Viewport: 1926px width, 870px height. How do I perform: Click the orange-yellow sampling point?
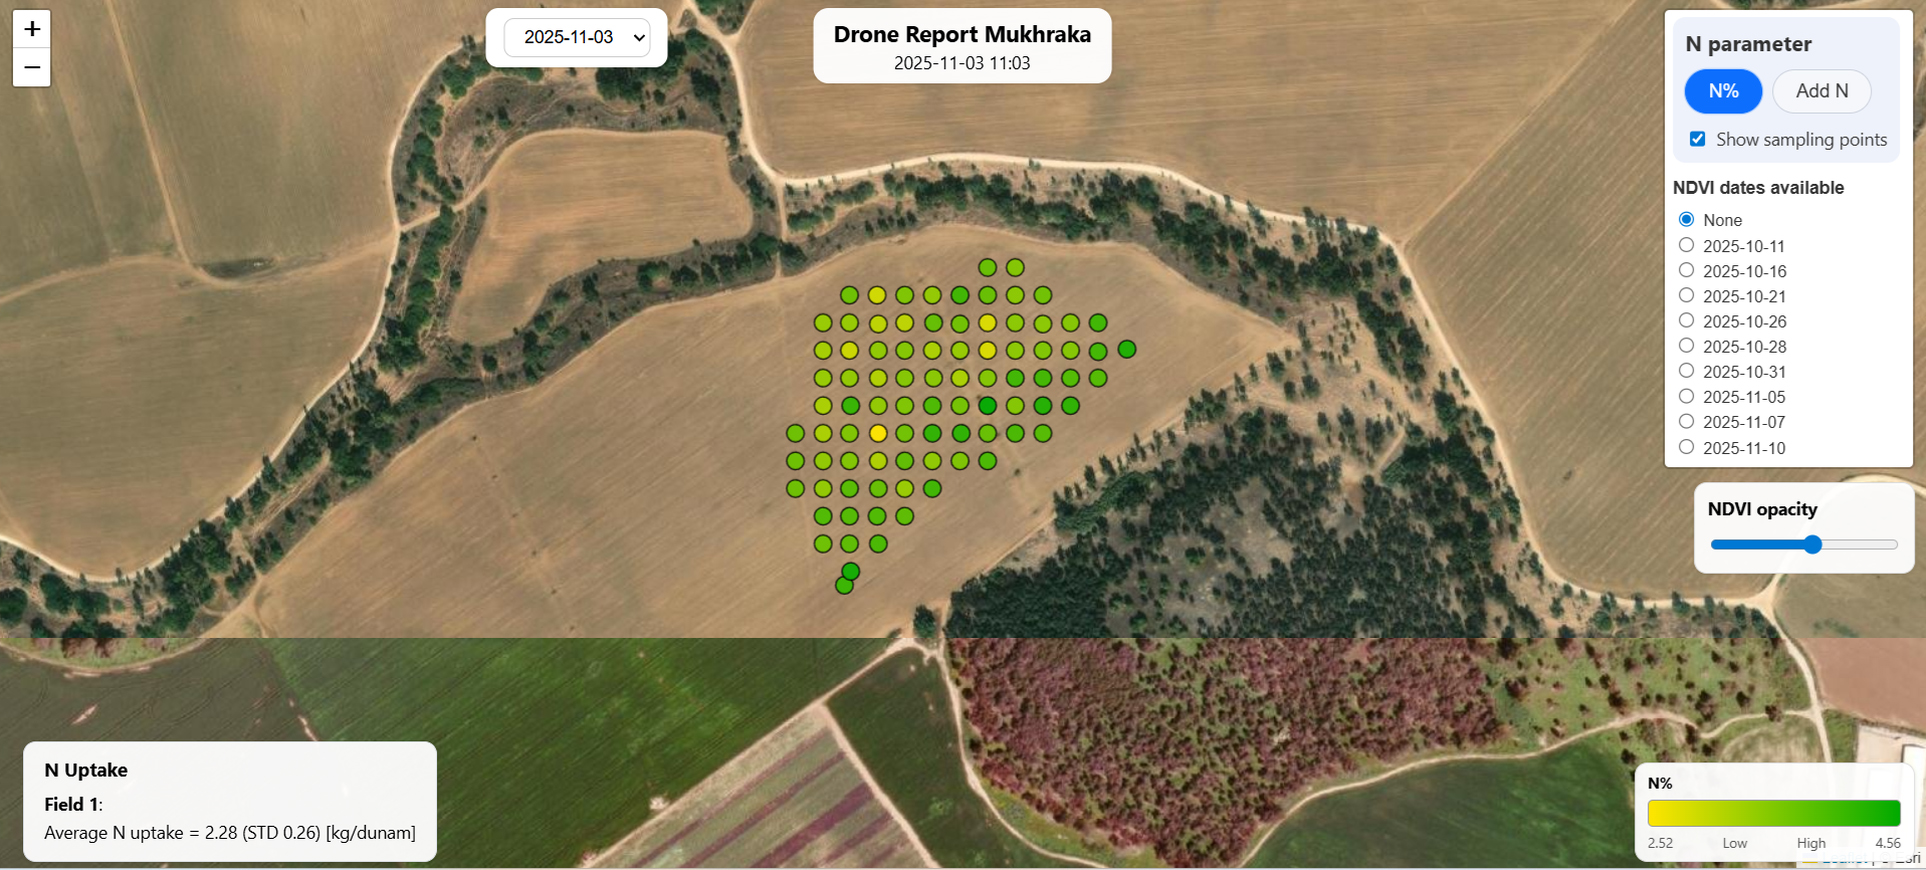coord(878,433)
